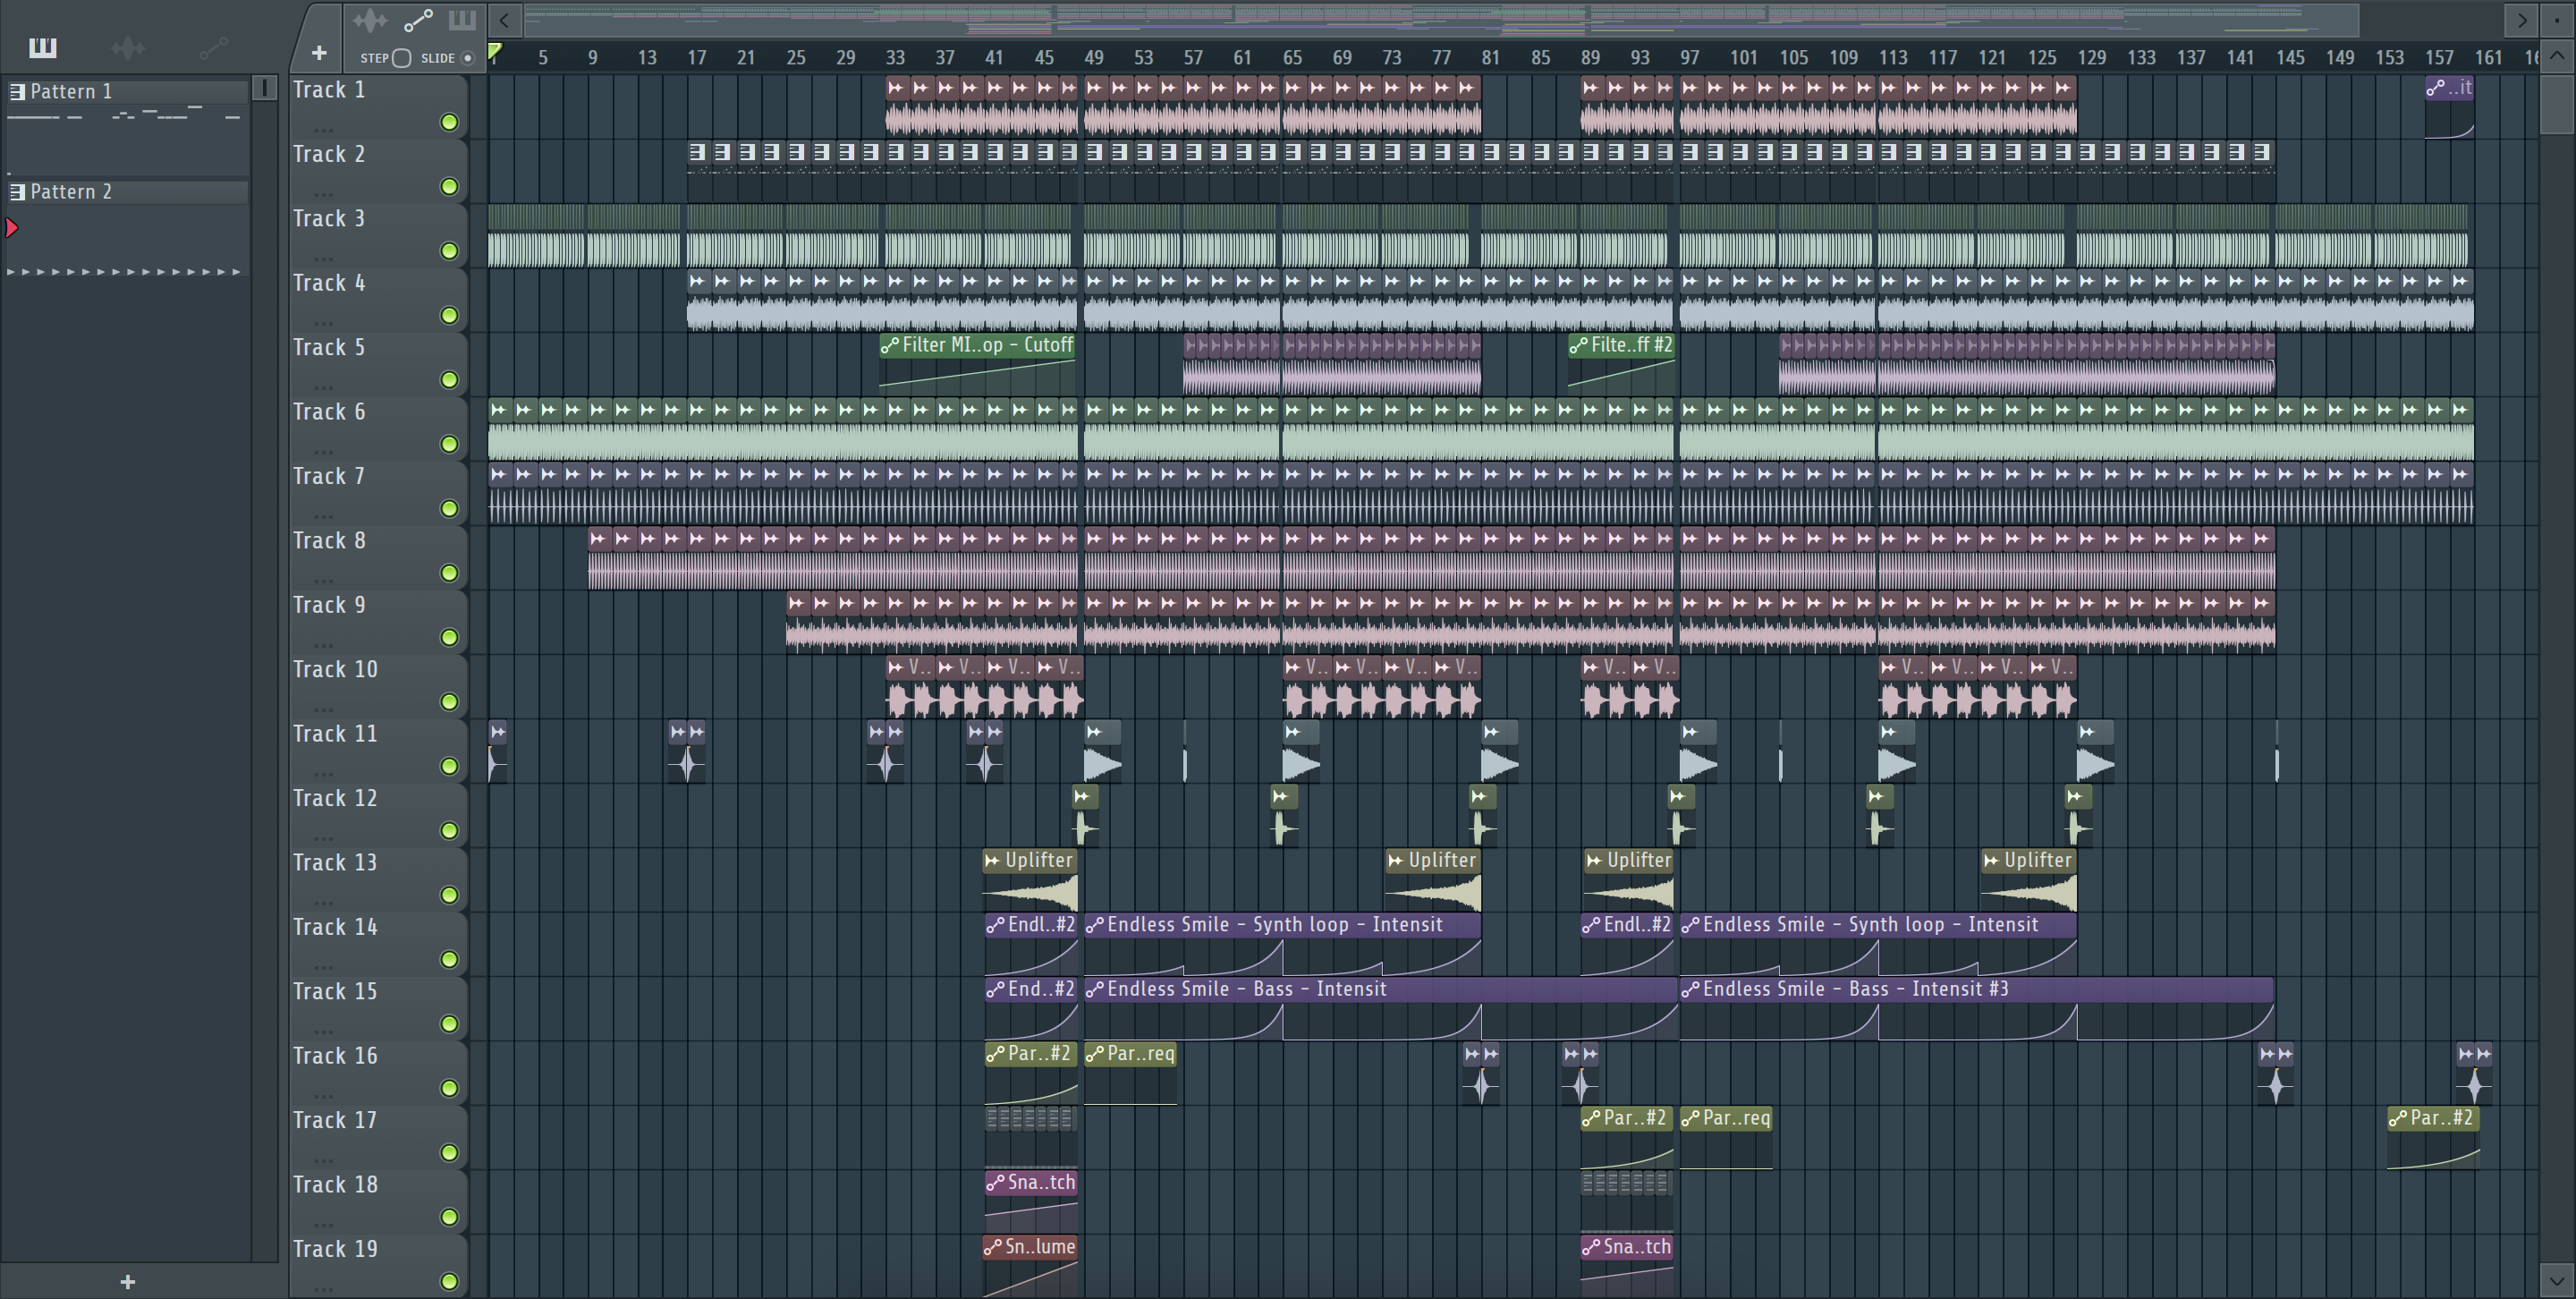Image resolution: width=2576 pixels, height=1299 pixels.
Task: Click the zoom dot button at top-right corner
Action: 2556,20
